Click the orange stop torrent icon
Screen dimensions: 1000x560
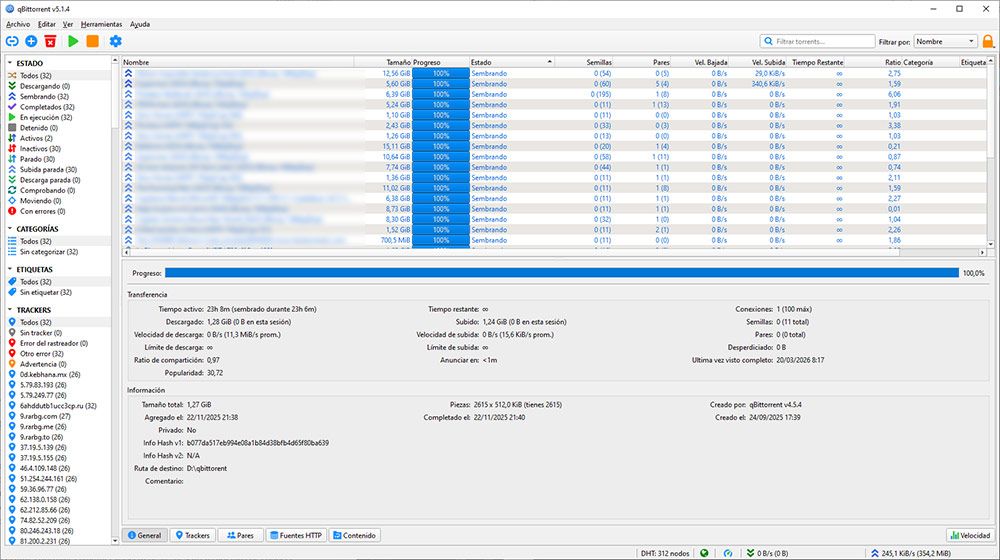point(92,41)
